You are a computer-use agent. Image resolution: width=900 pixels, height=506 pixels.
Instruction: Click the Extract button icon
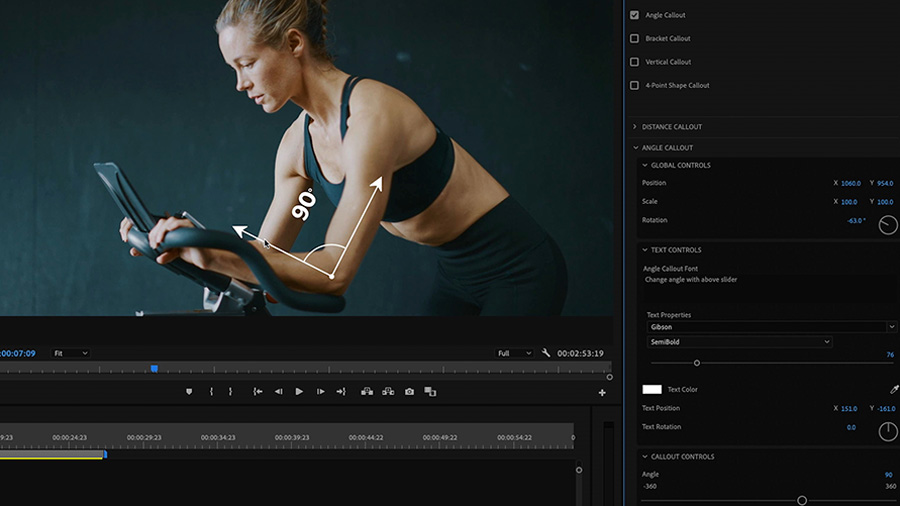[388, 391]
